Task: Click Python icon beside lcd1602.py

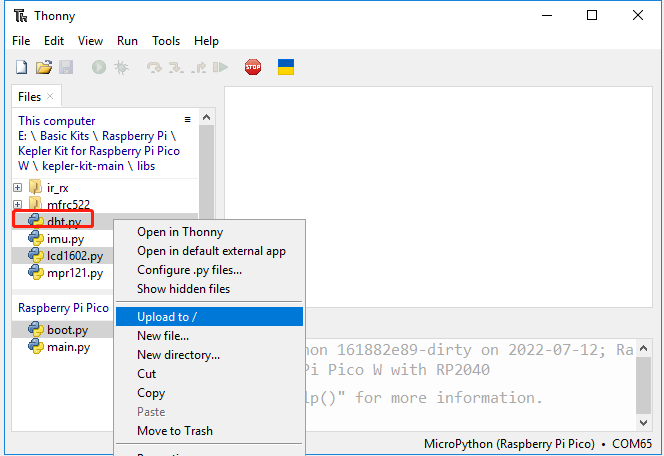Action: point(36,255)
